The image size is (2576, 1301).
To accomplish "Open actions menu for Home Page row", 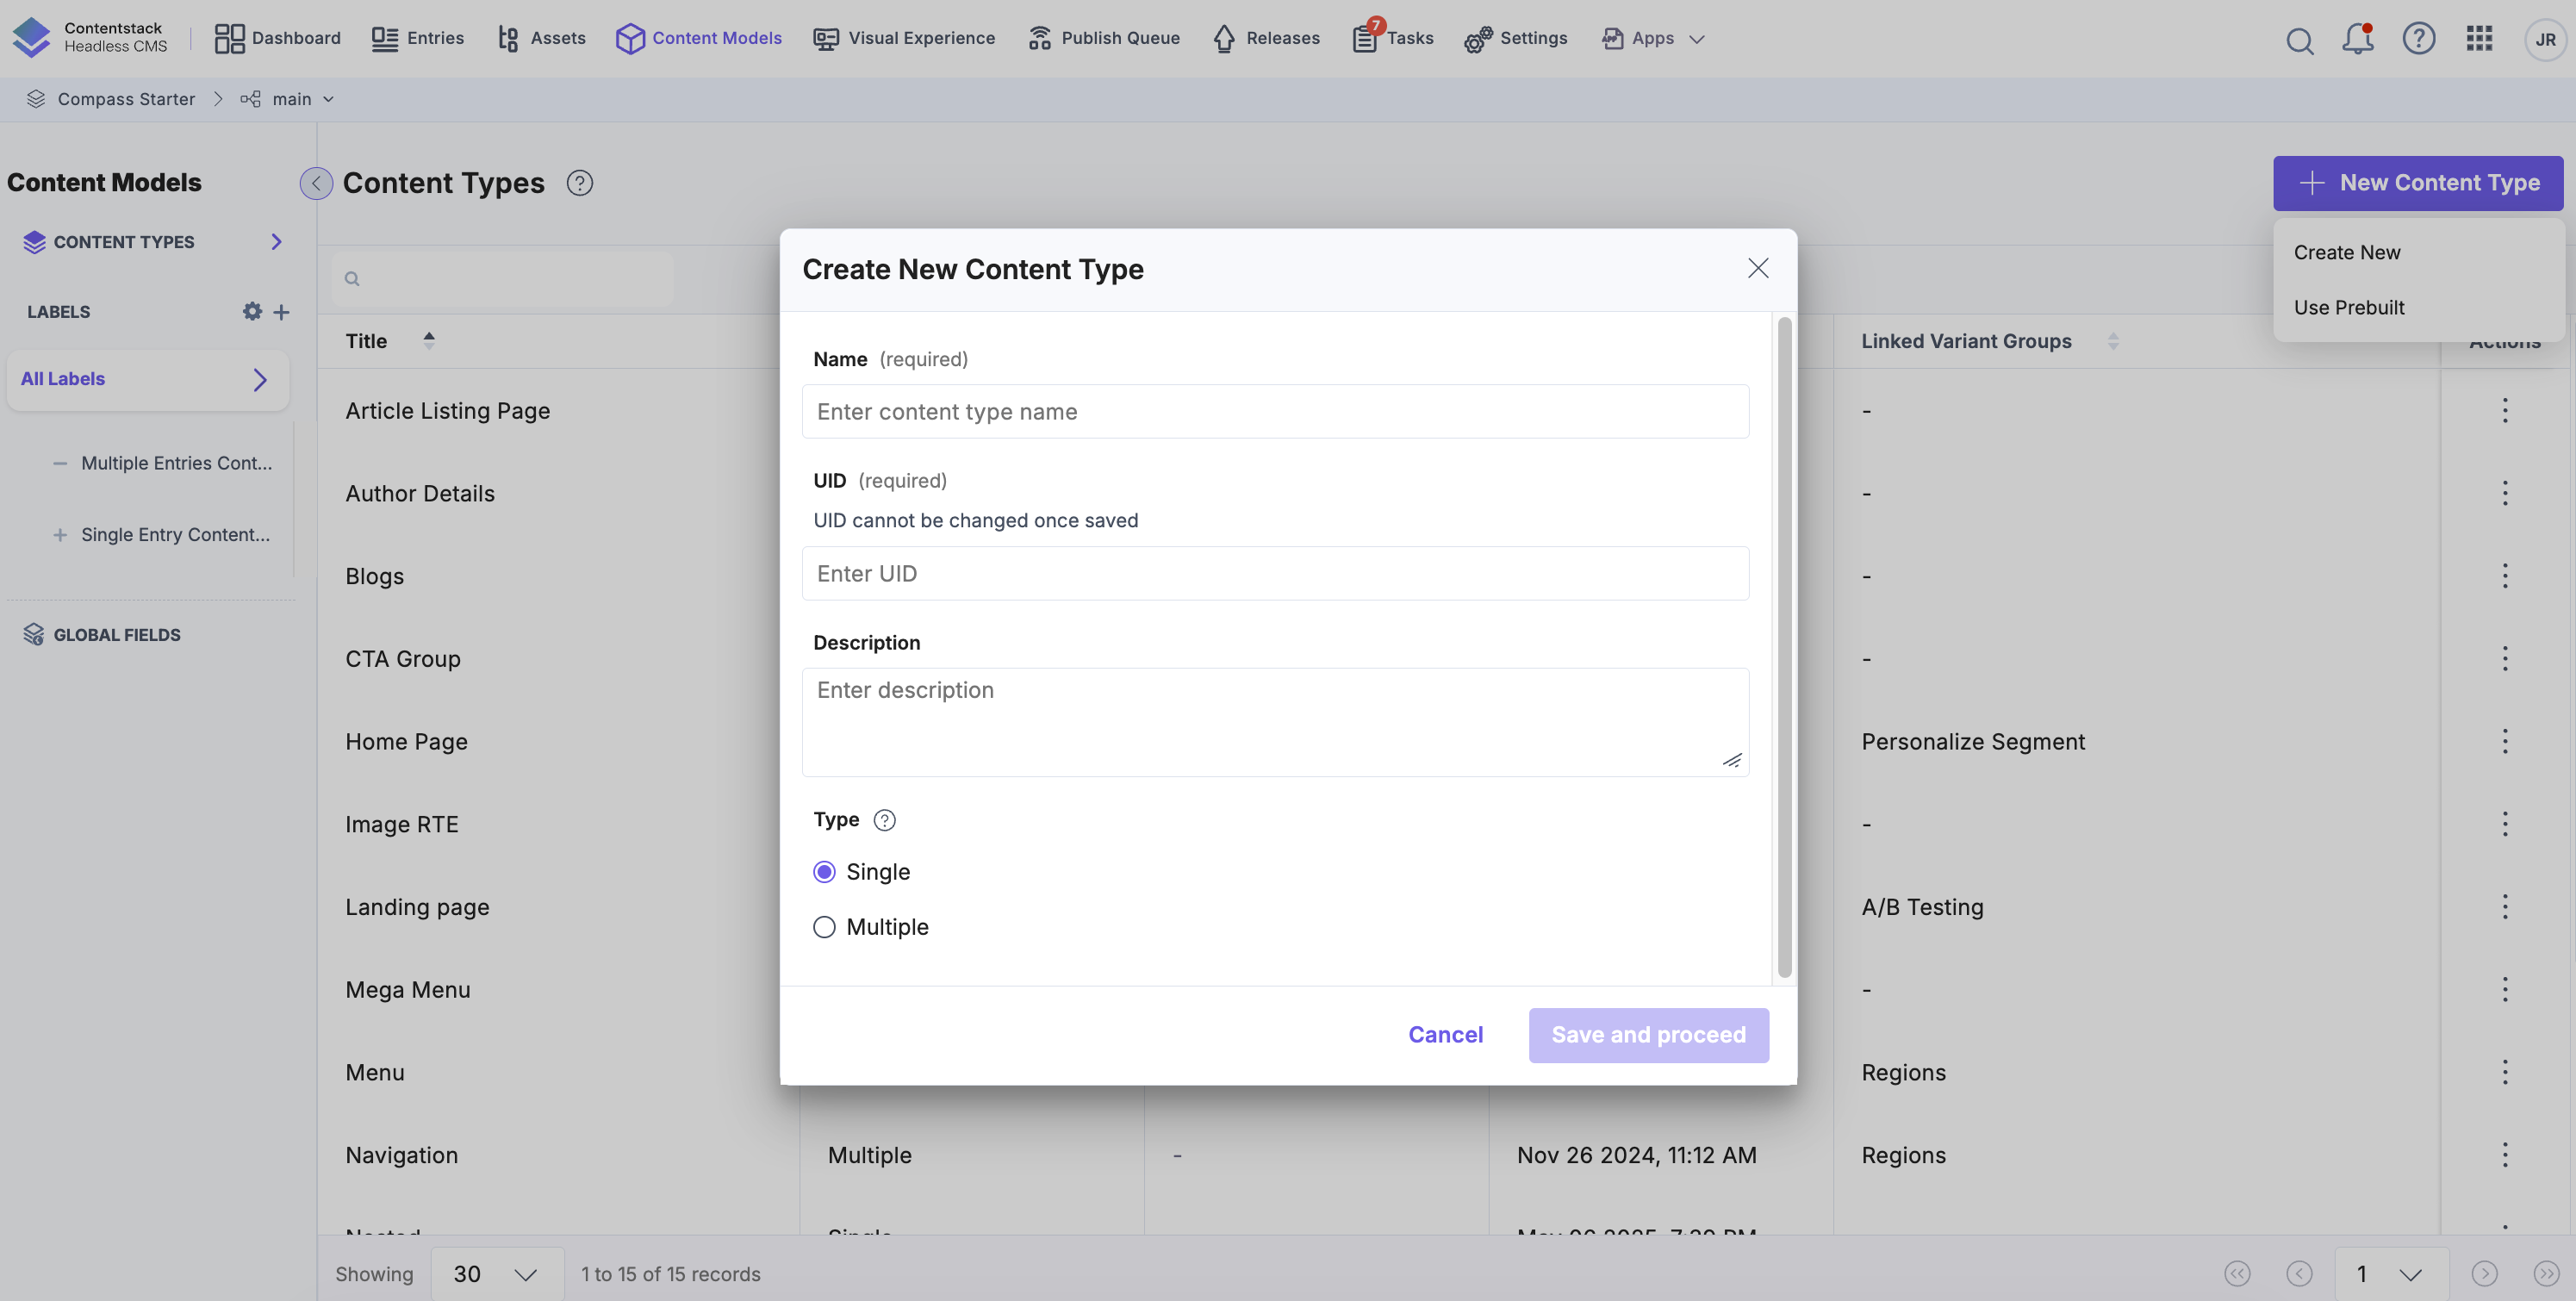I will click(x=2504, y=741).
